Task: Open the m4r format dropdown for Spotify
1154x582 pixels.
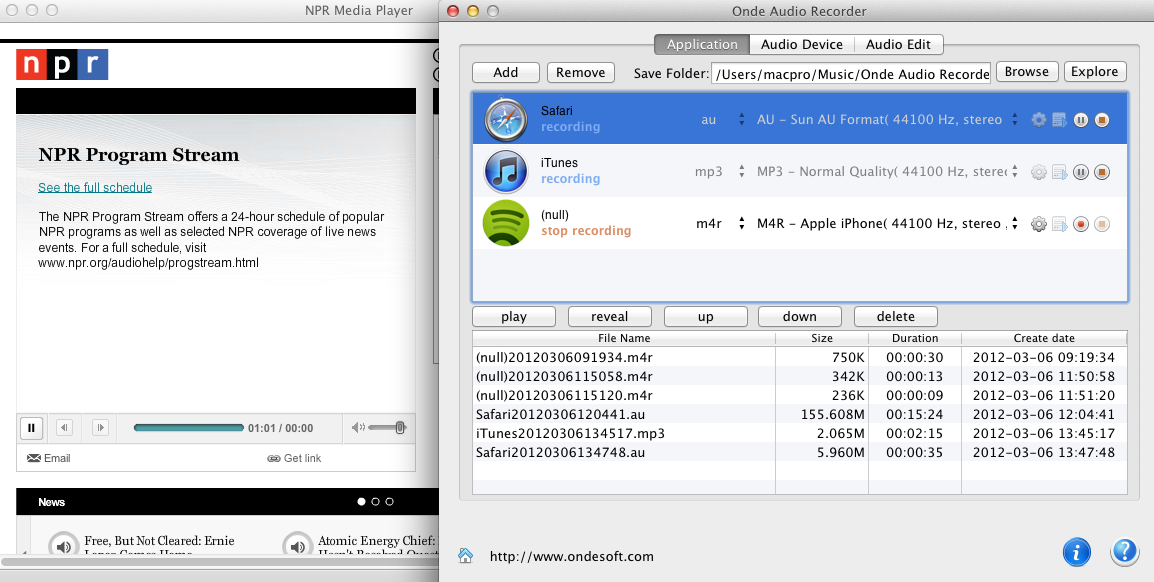Action: coord(741,224)
